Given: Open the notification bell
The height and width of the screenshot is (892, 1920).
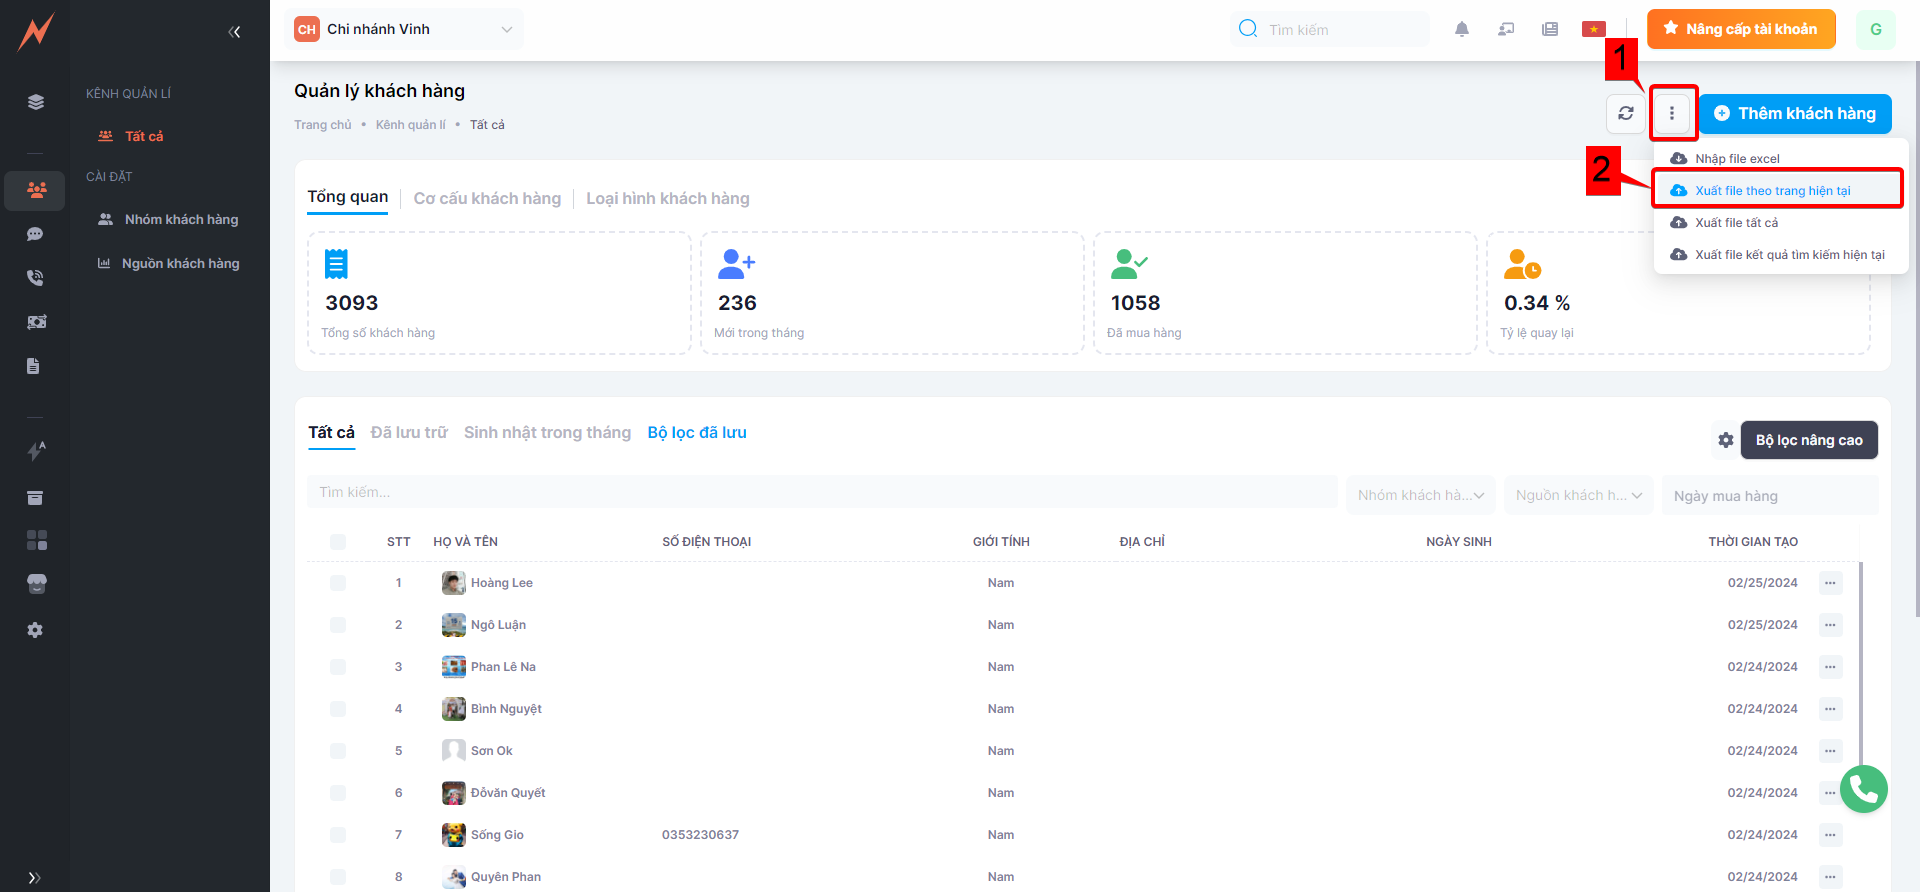Looking at the screenshot, I should click(1461, 29).
